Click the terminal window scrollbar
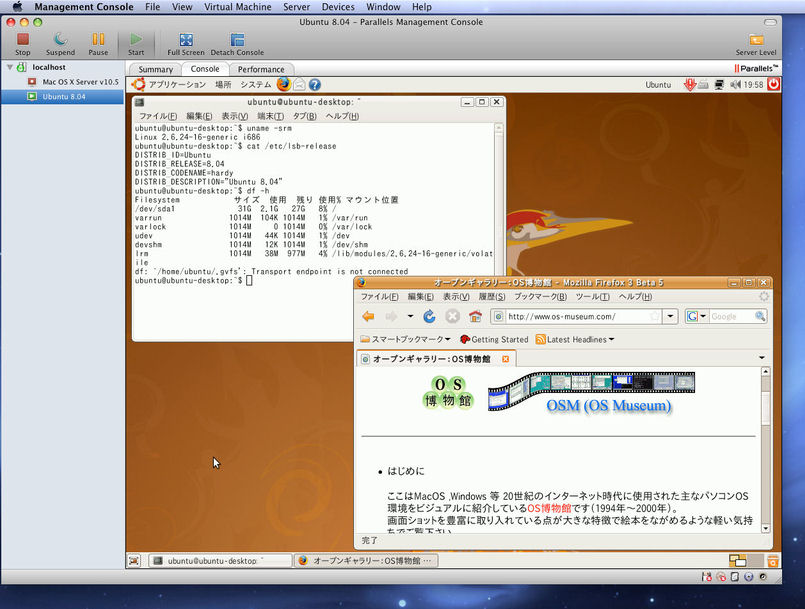The height and width of the screenshot is (609, 805). click(499, 198)
